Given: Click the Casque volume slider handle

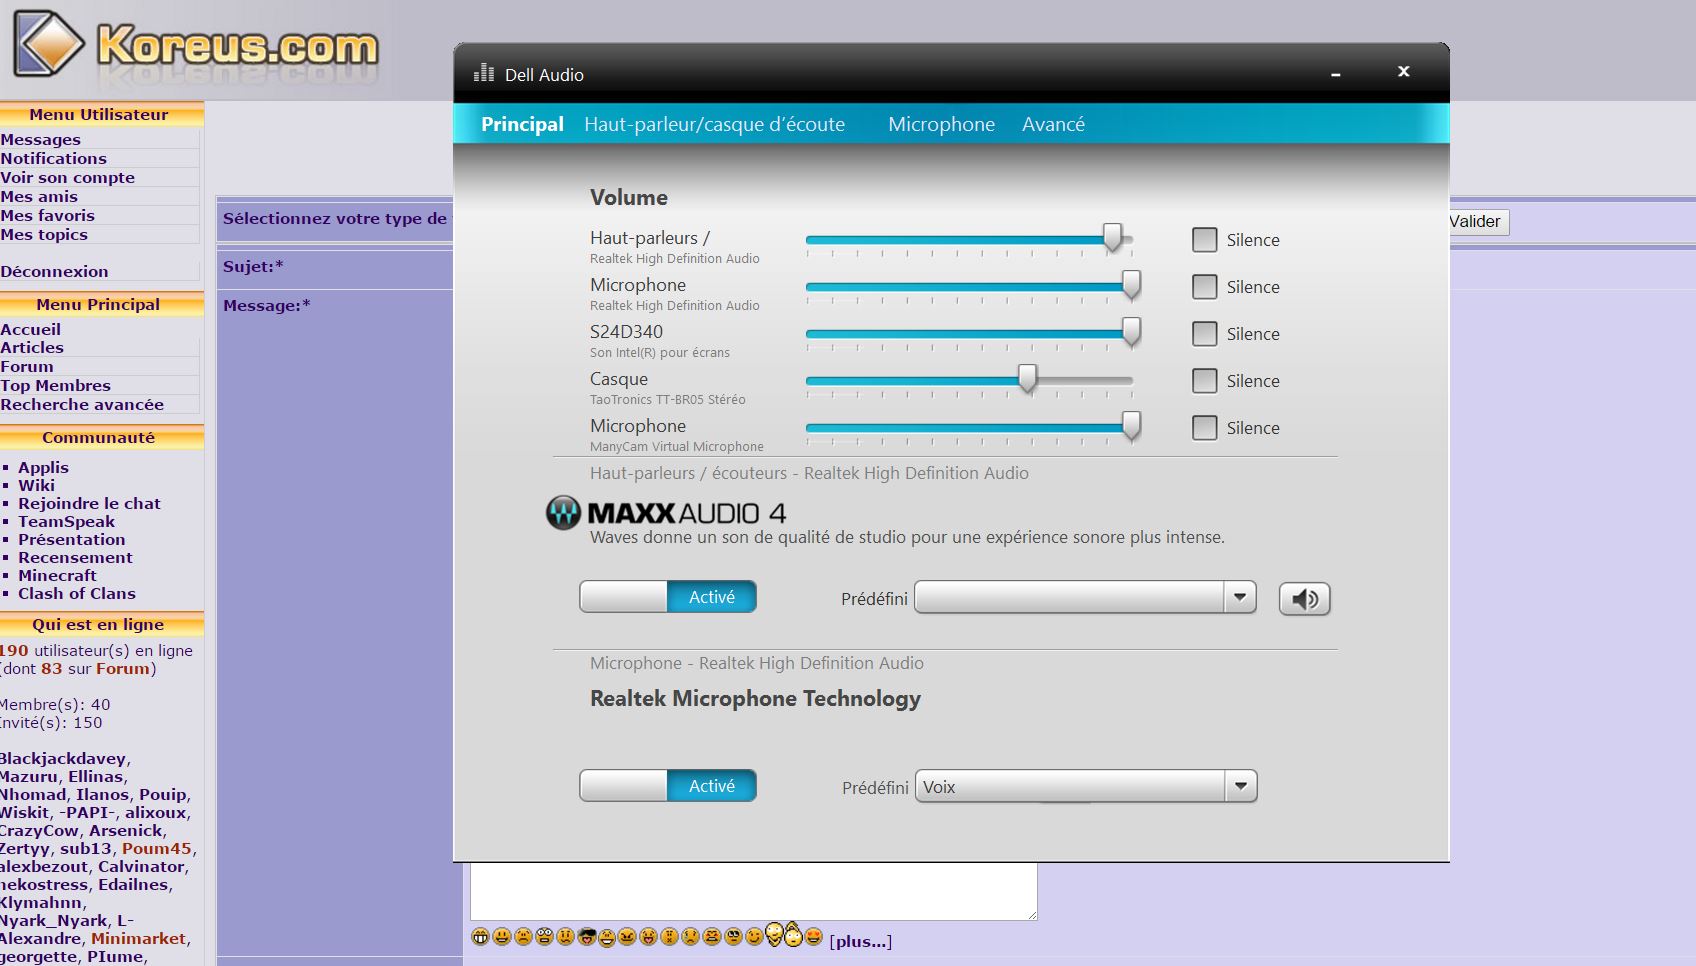Looking at the screenshot, I should point(1027,379).
